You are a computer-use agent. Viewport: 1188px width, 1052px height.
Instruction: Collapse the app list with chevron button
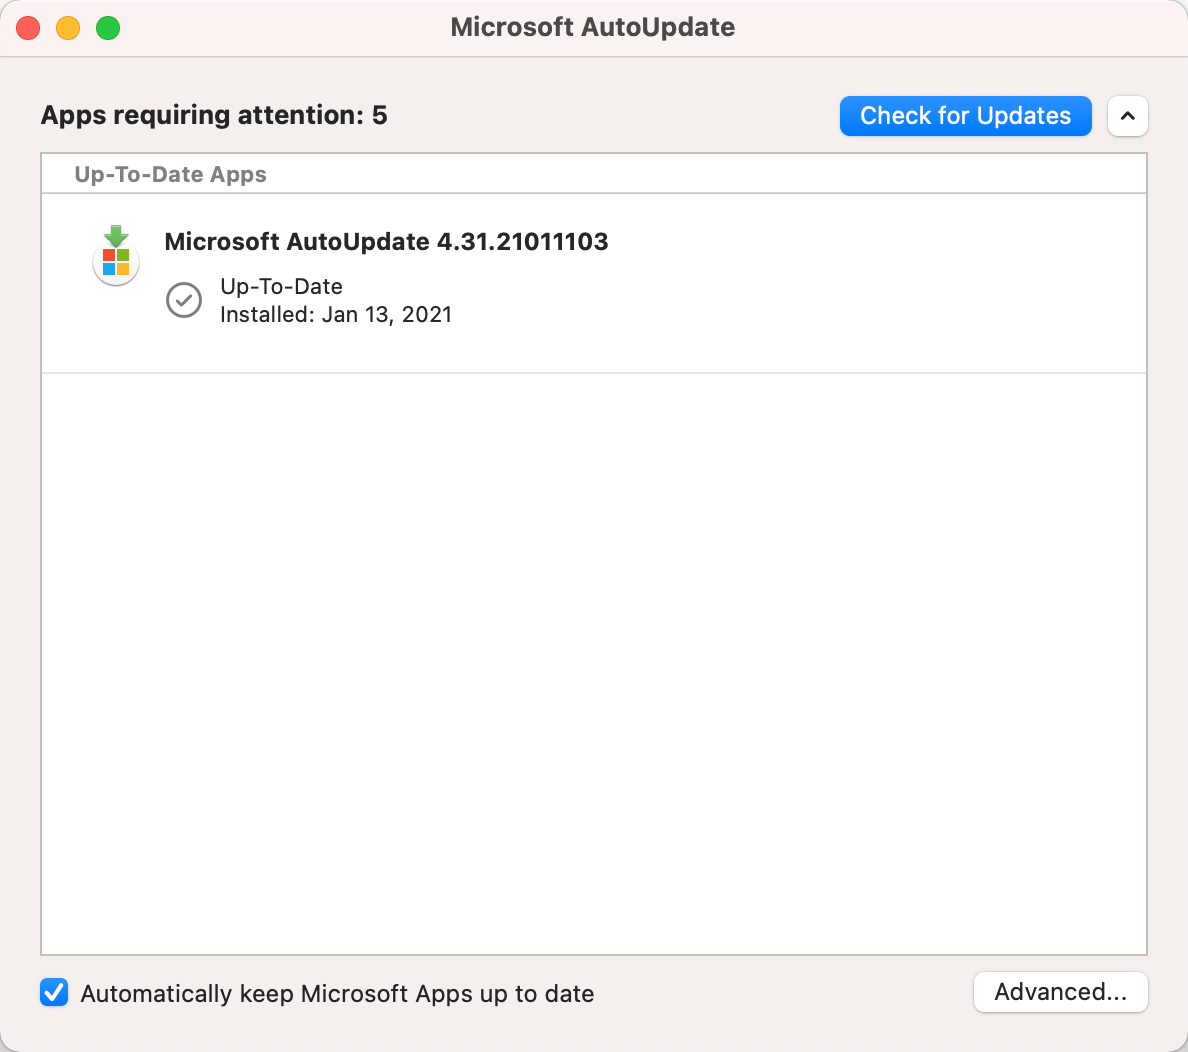pos(1127,116)
